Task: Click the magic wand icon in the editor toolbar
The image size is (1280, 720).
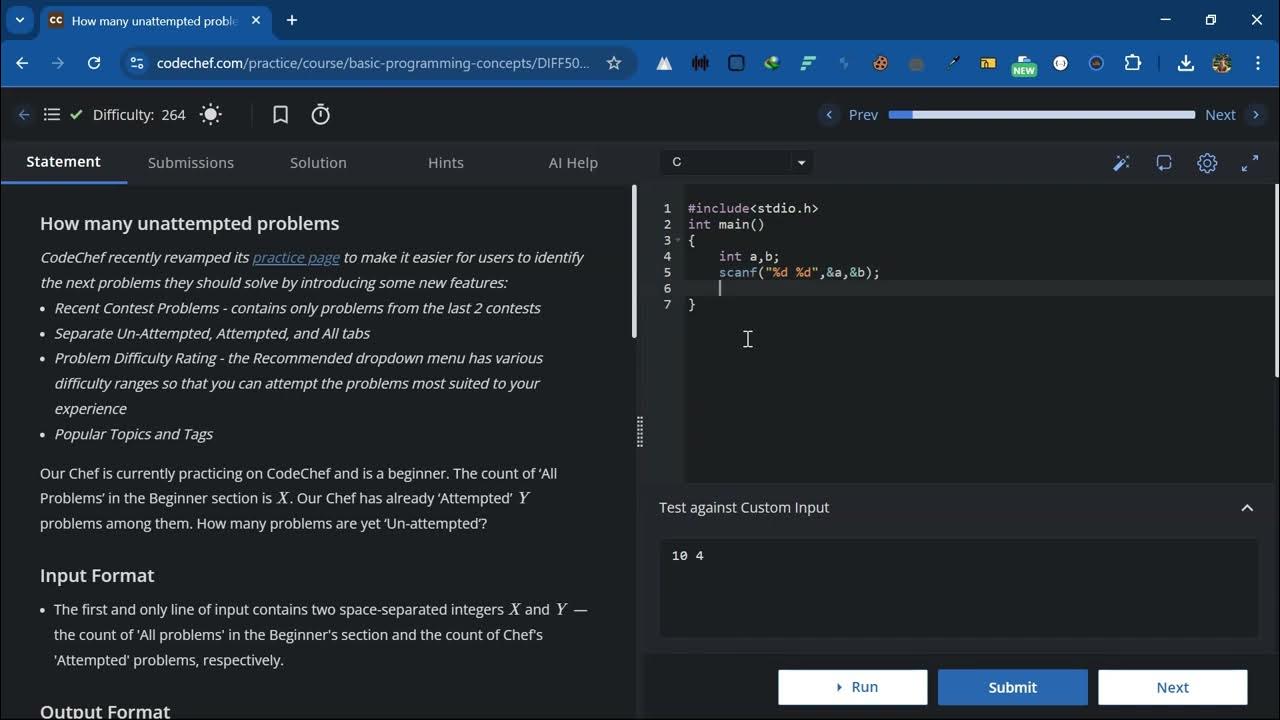Action: coord(1121,163)
